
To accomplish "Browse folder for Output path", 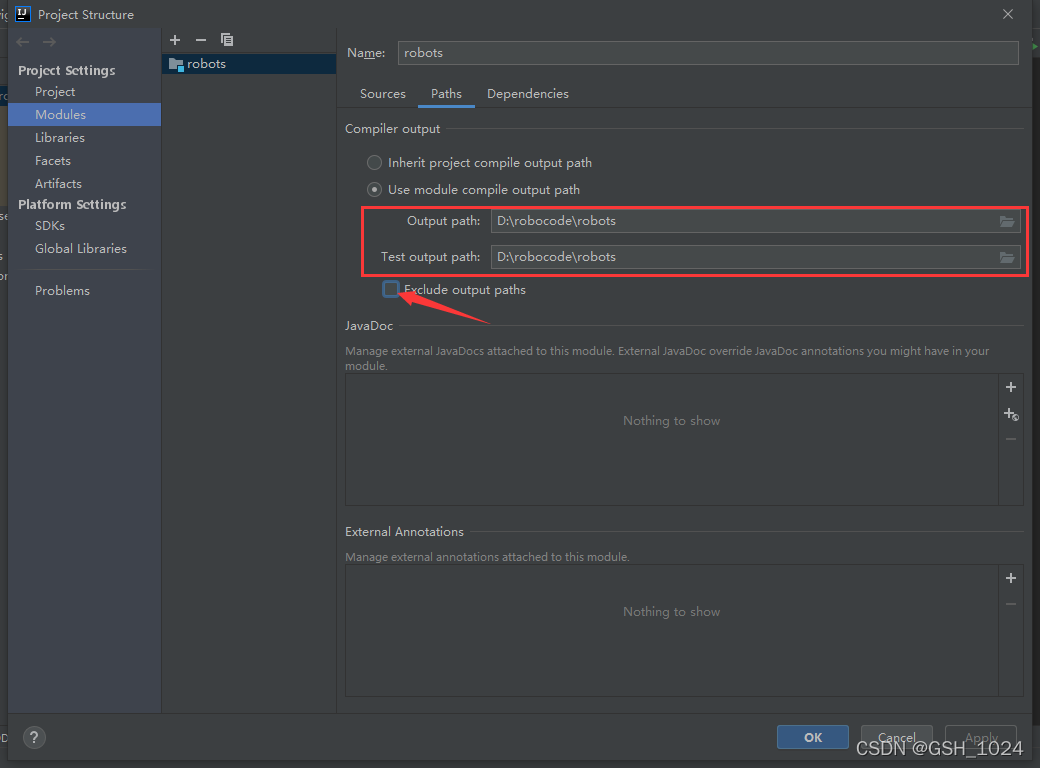I will pos(1007,222).
